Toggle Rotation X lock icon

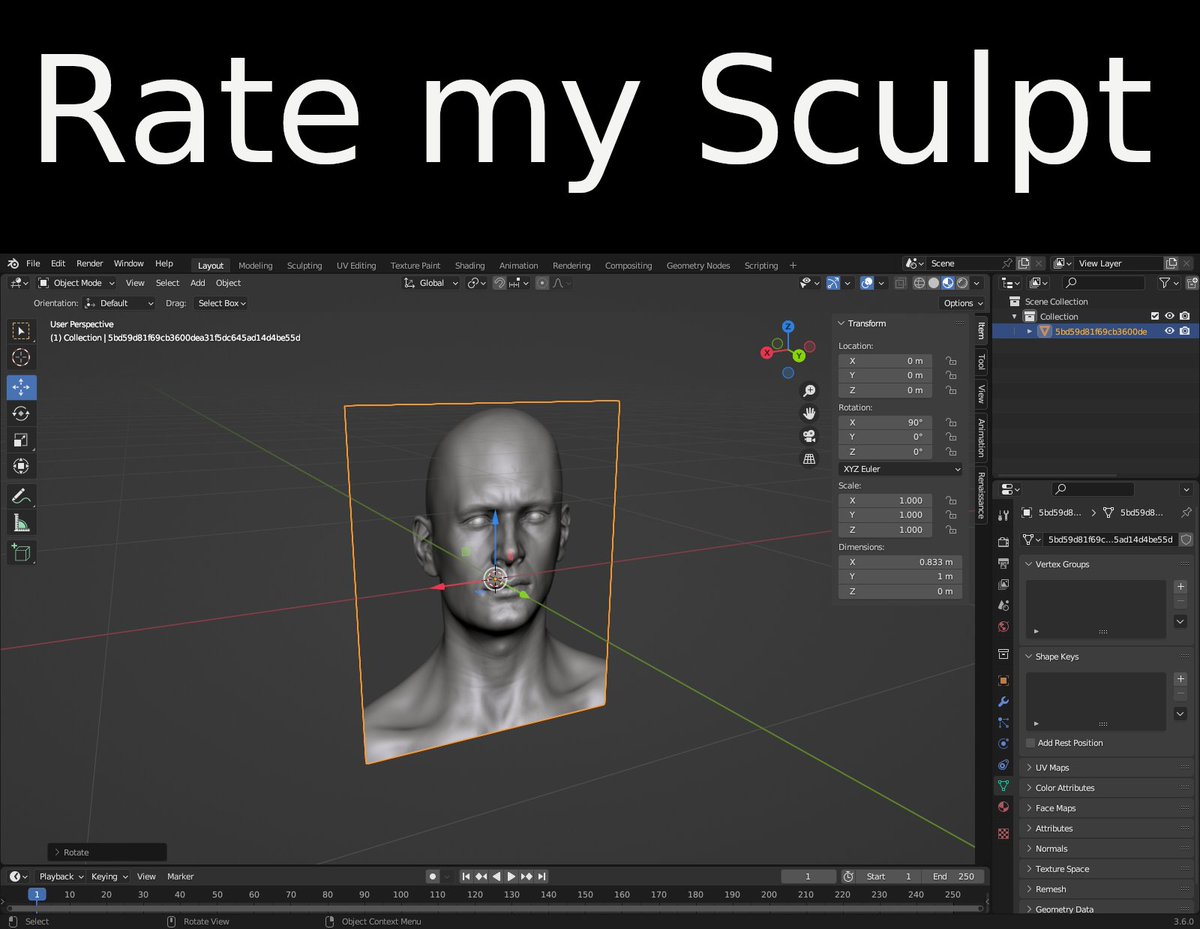point(950,423)
